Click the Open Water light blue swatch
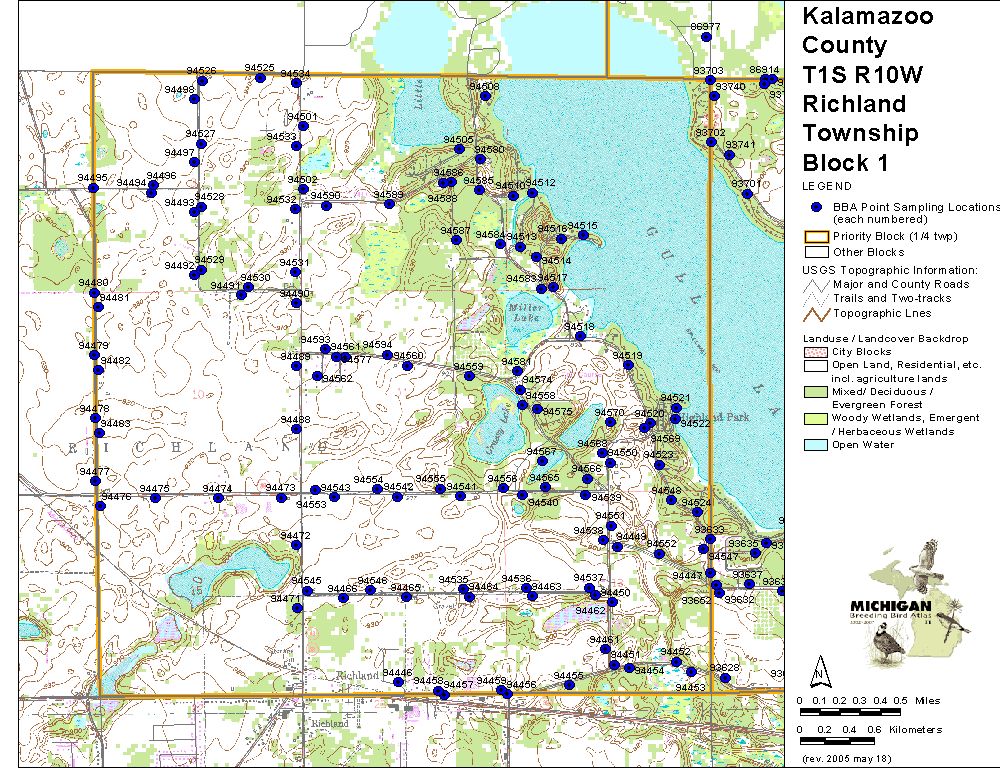 click(x=816, y=445)
